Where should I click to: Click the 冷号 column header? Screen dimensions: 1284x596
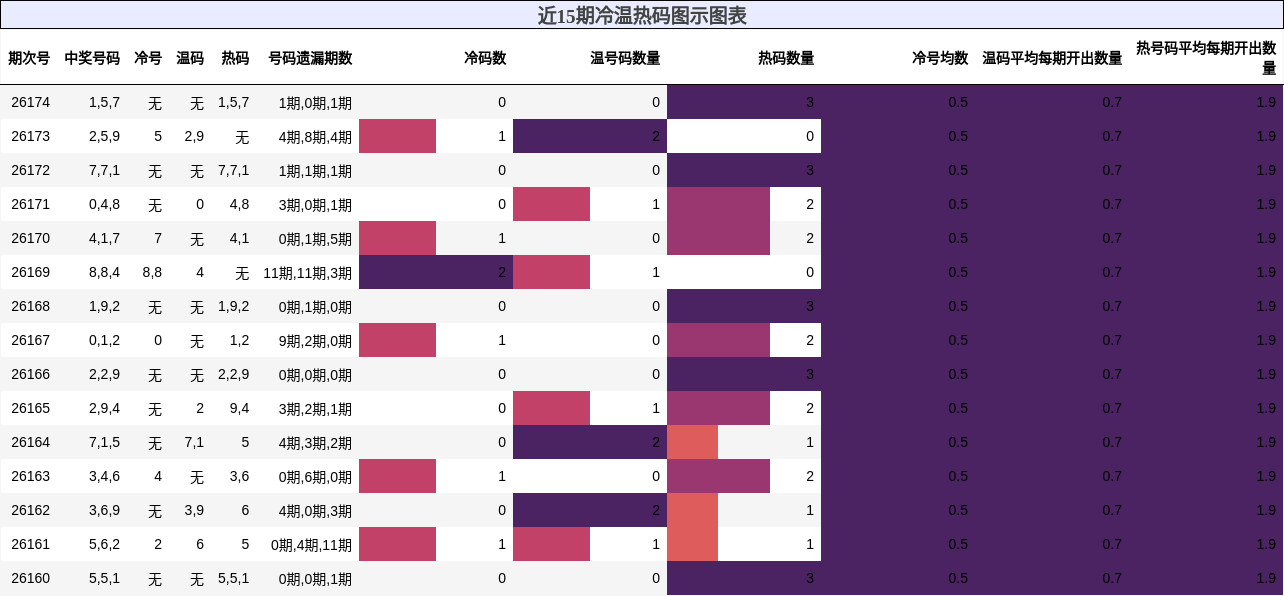pyautogui.click(x=148, y=58)
